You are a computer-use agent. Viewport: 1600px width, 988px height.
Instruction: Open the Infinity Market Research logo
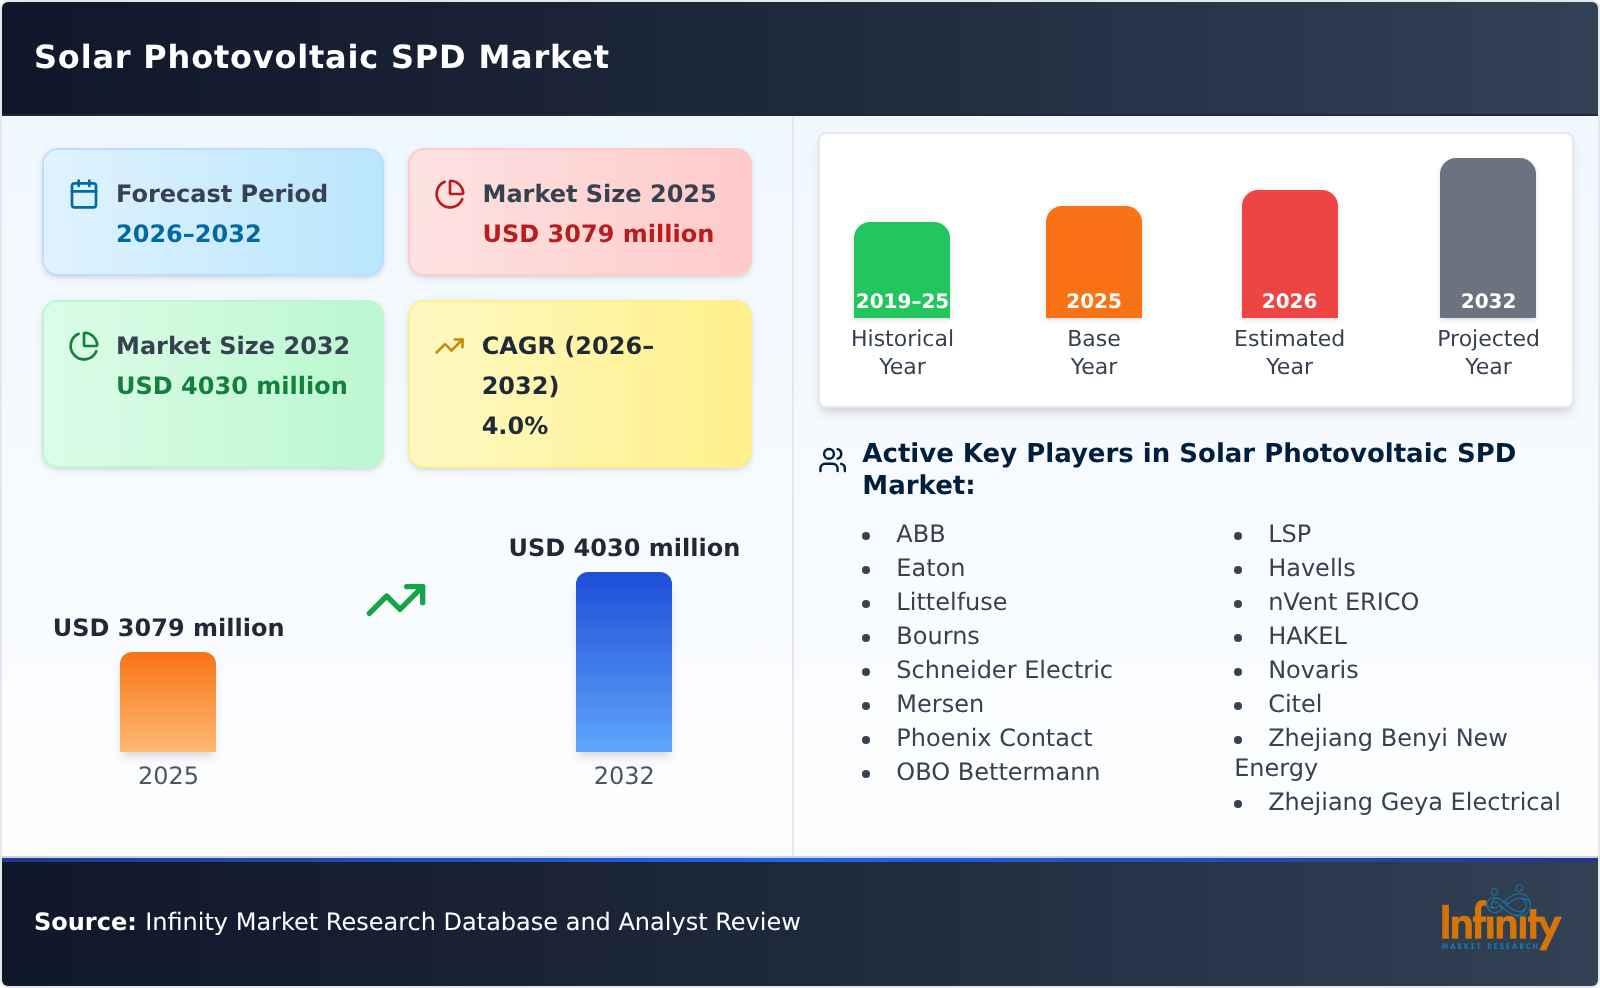pyautogui.click(x=1499, y=921)
